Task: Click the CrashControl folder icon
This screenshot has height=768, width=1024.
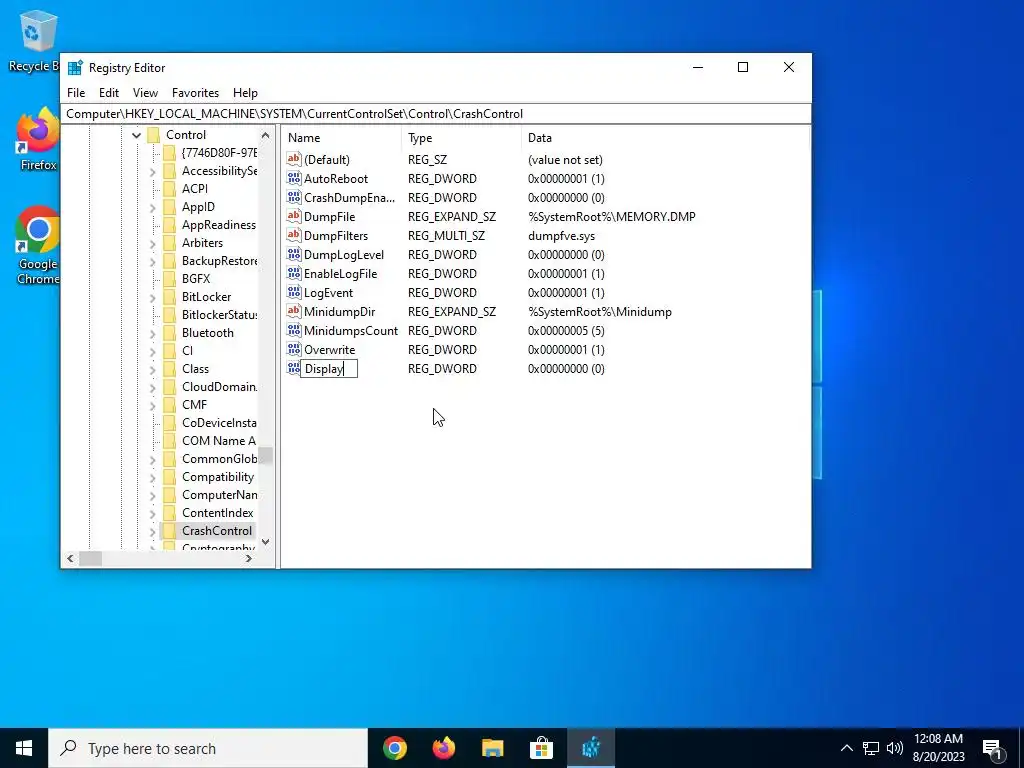Action: coord(169,530)
